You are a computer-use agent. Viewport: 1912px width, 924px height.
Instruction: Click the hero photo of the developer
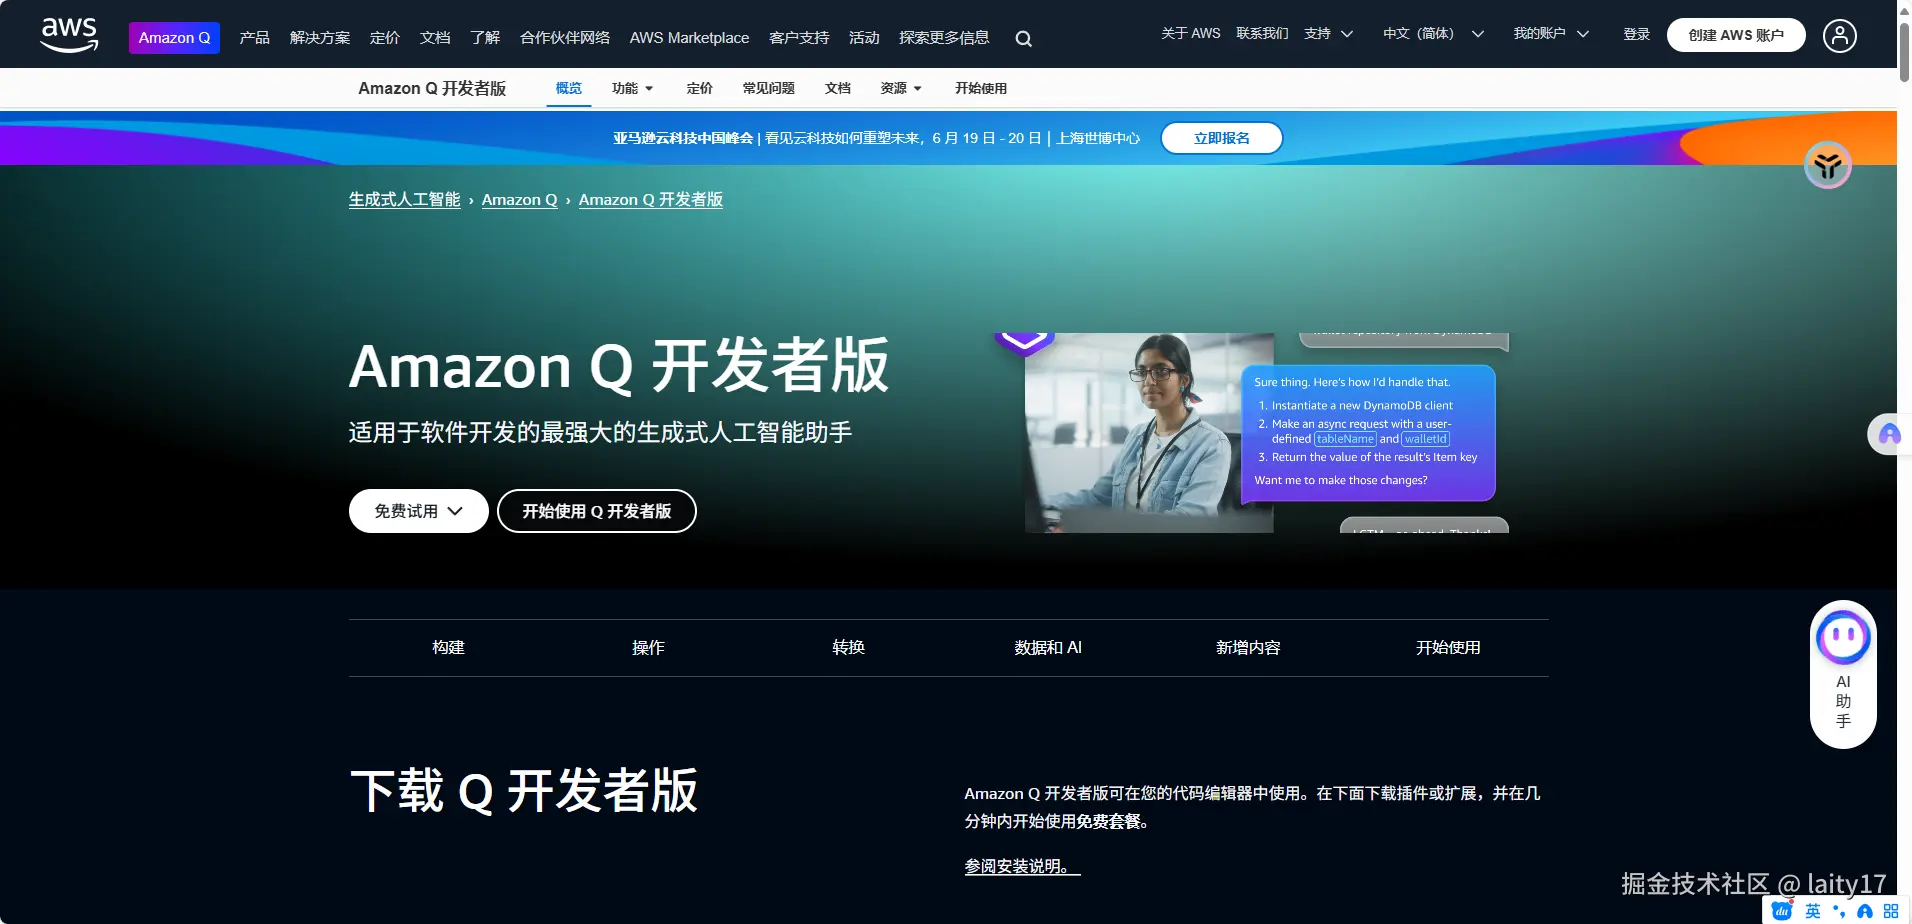1149,433
